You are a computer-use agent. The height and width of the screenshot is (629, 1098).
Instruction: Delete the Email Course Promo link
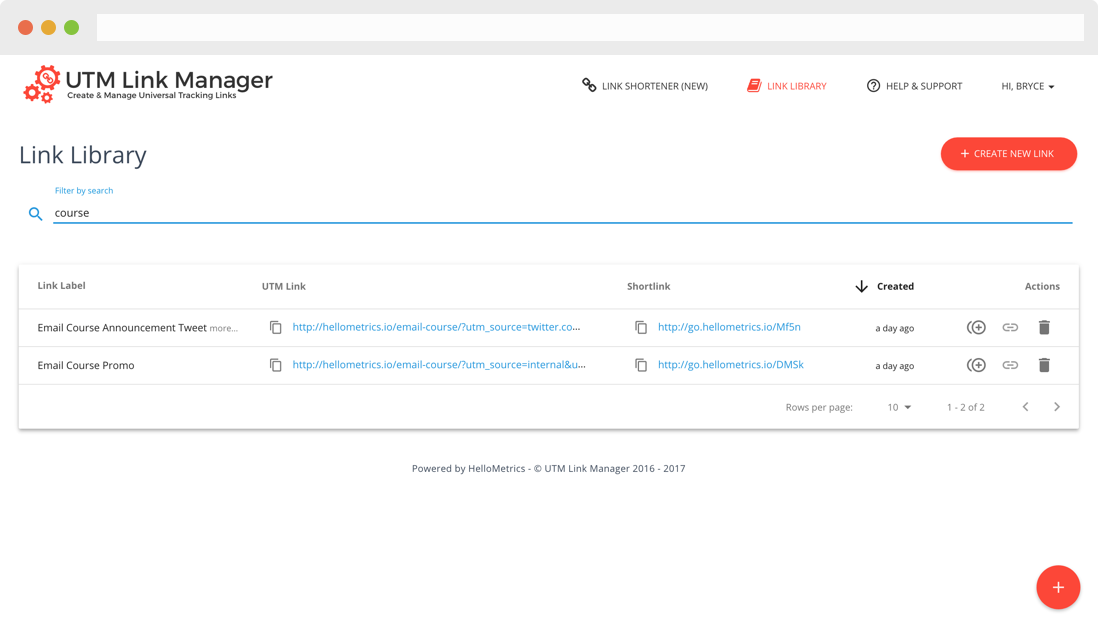[1044, 365]
